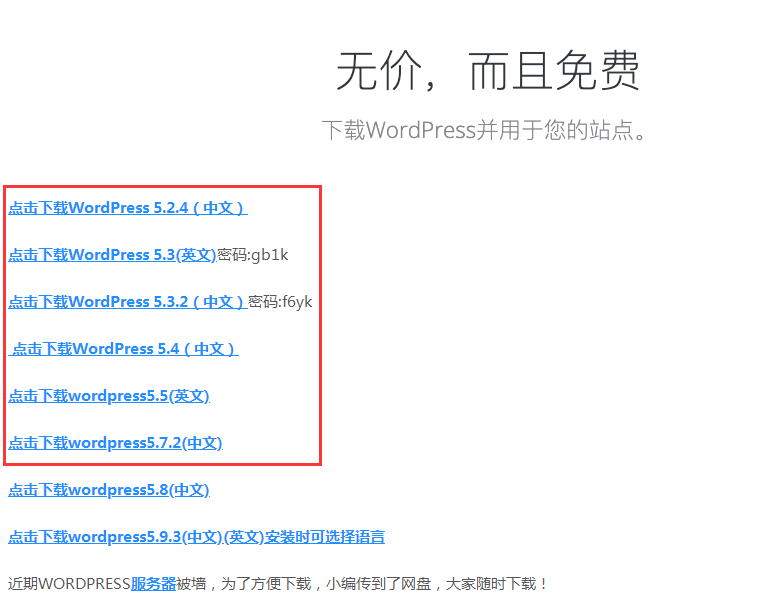The width and height of the screenshot is (758, 603).
Task: Click the 而且免费 part of the heading
Action: [554, 71]
